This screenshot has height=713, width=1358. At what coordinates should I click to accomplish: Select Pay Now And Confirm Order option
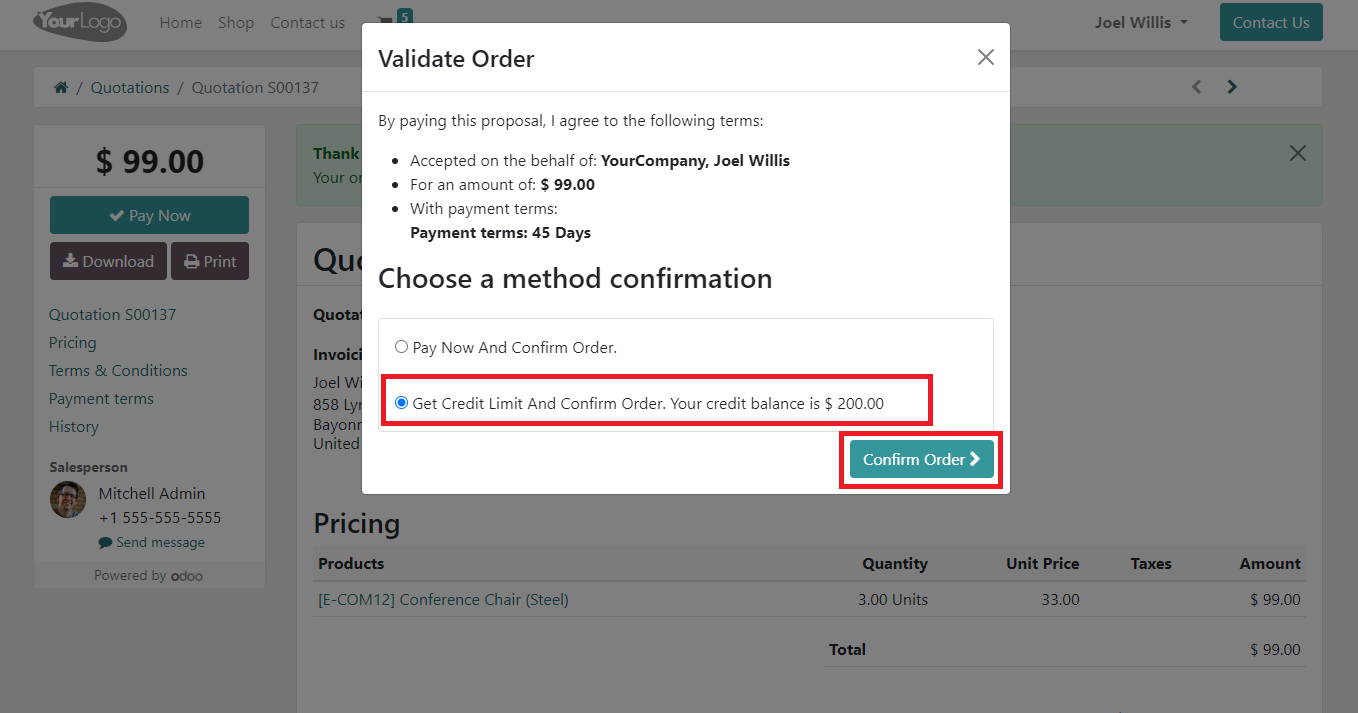401,348
